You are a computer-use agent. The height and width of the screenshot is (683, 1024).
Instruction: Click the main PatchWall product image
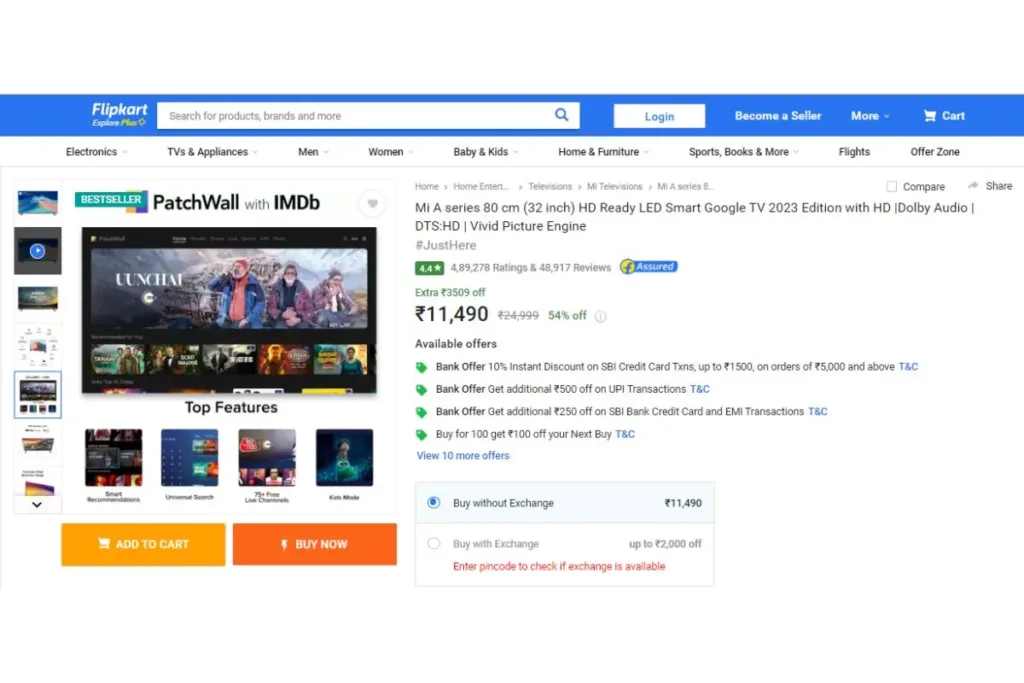(x=229, y=310)
